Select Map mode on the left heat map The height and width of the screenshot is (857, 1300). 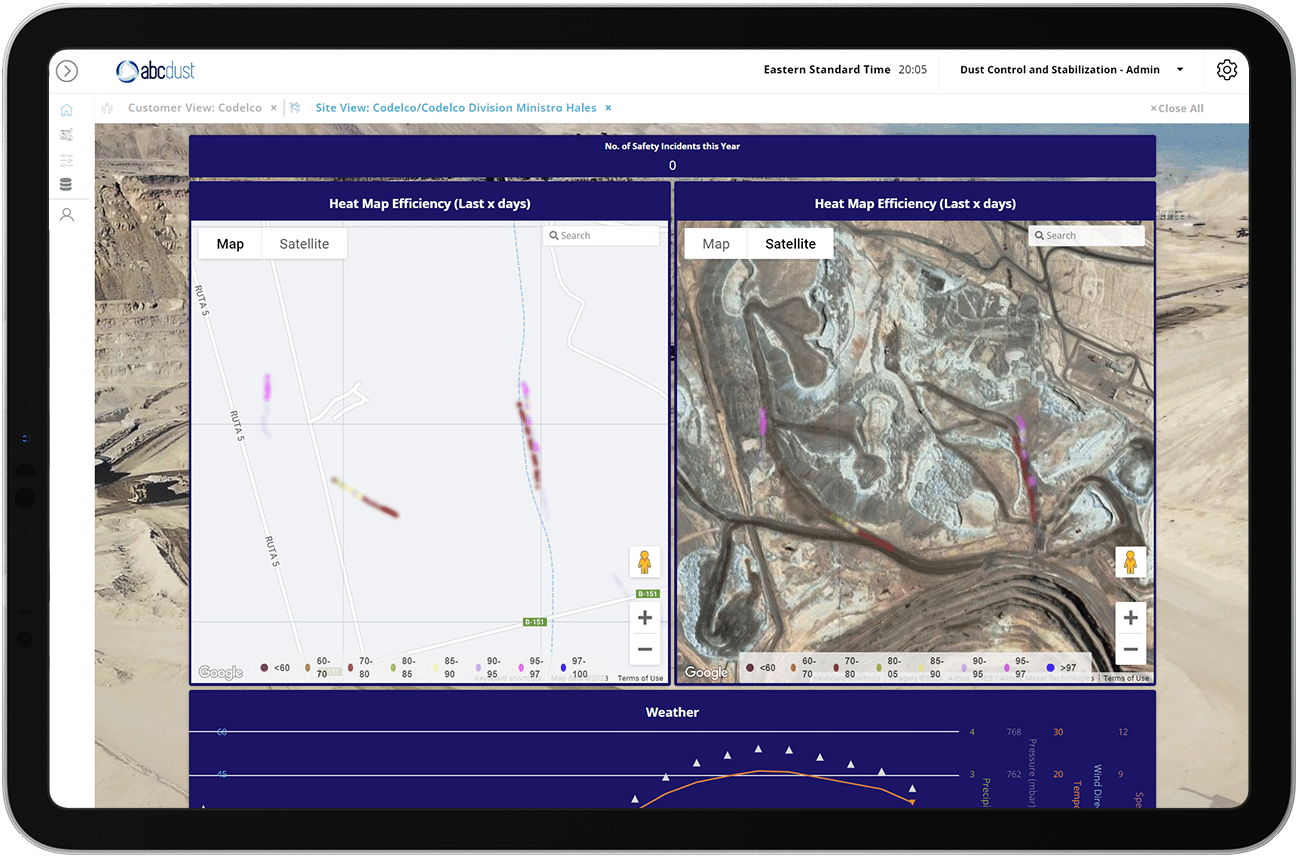(230, 244)
